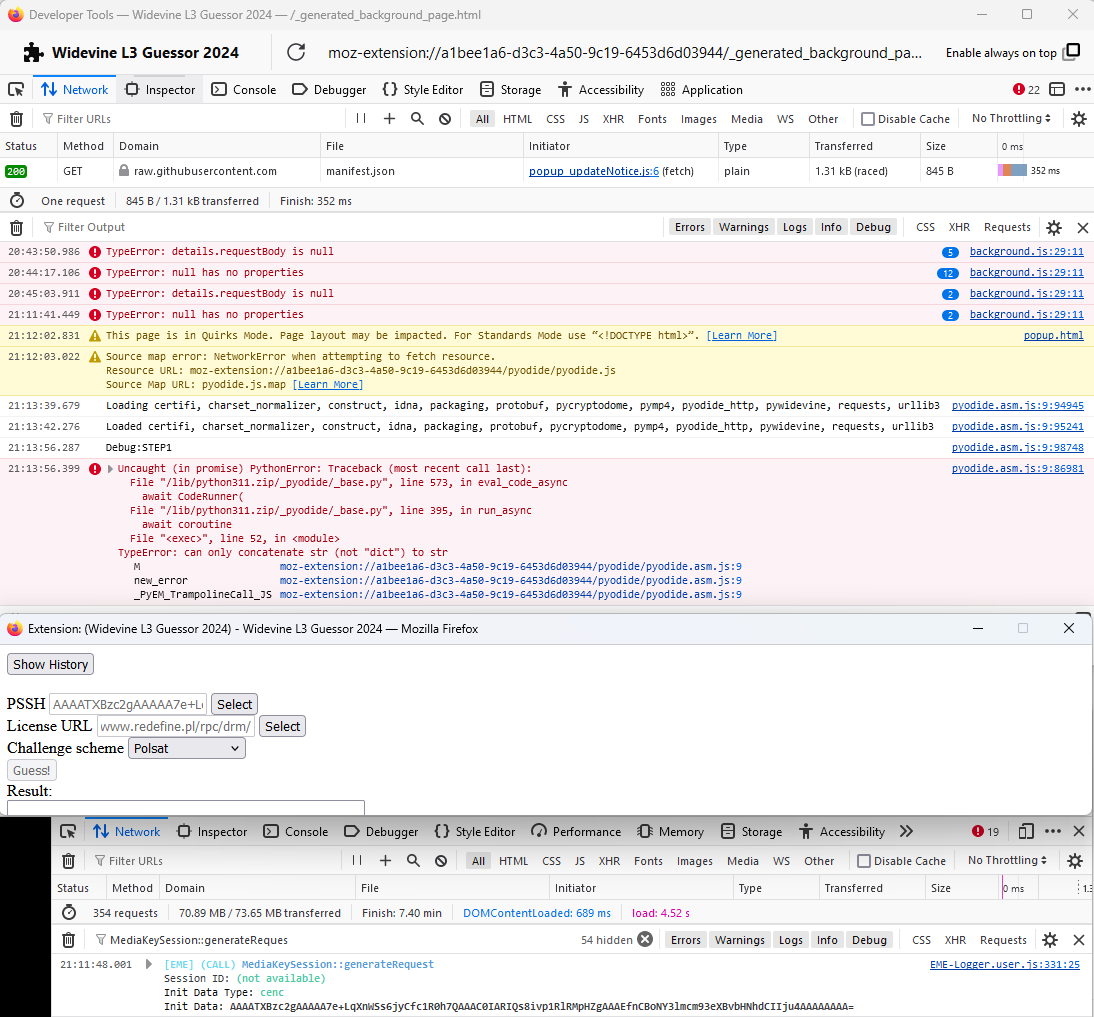Click the PSSH input field

tap(128, 704)
